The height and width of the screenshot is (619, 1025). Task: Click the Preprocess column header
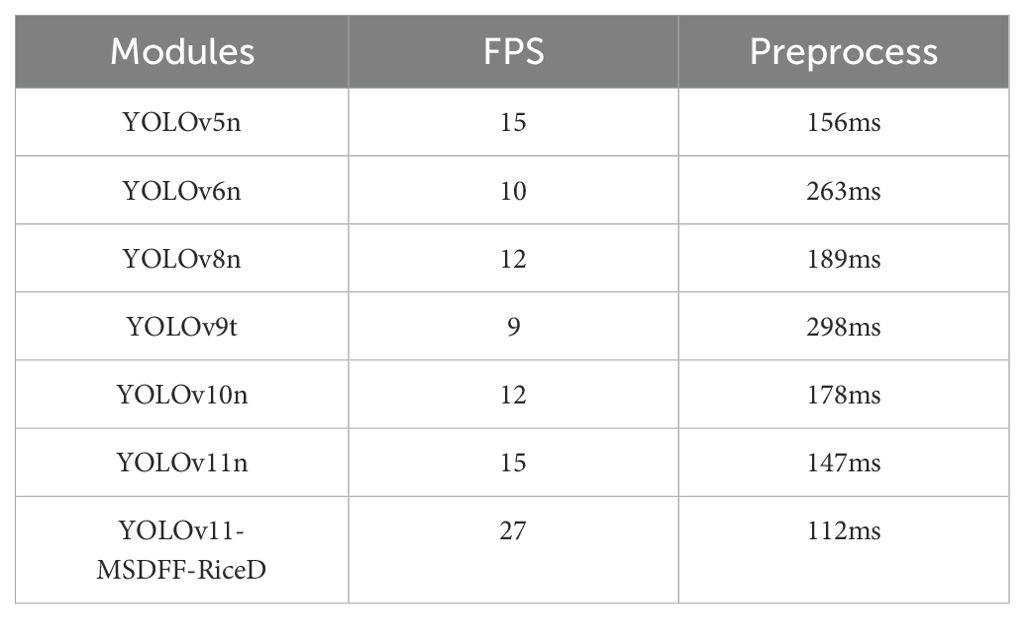click(843, 52)
